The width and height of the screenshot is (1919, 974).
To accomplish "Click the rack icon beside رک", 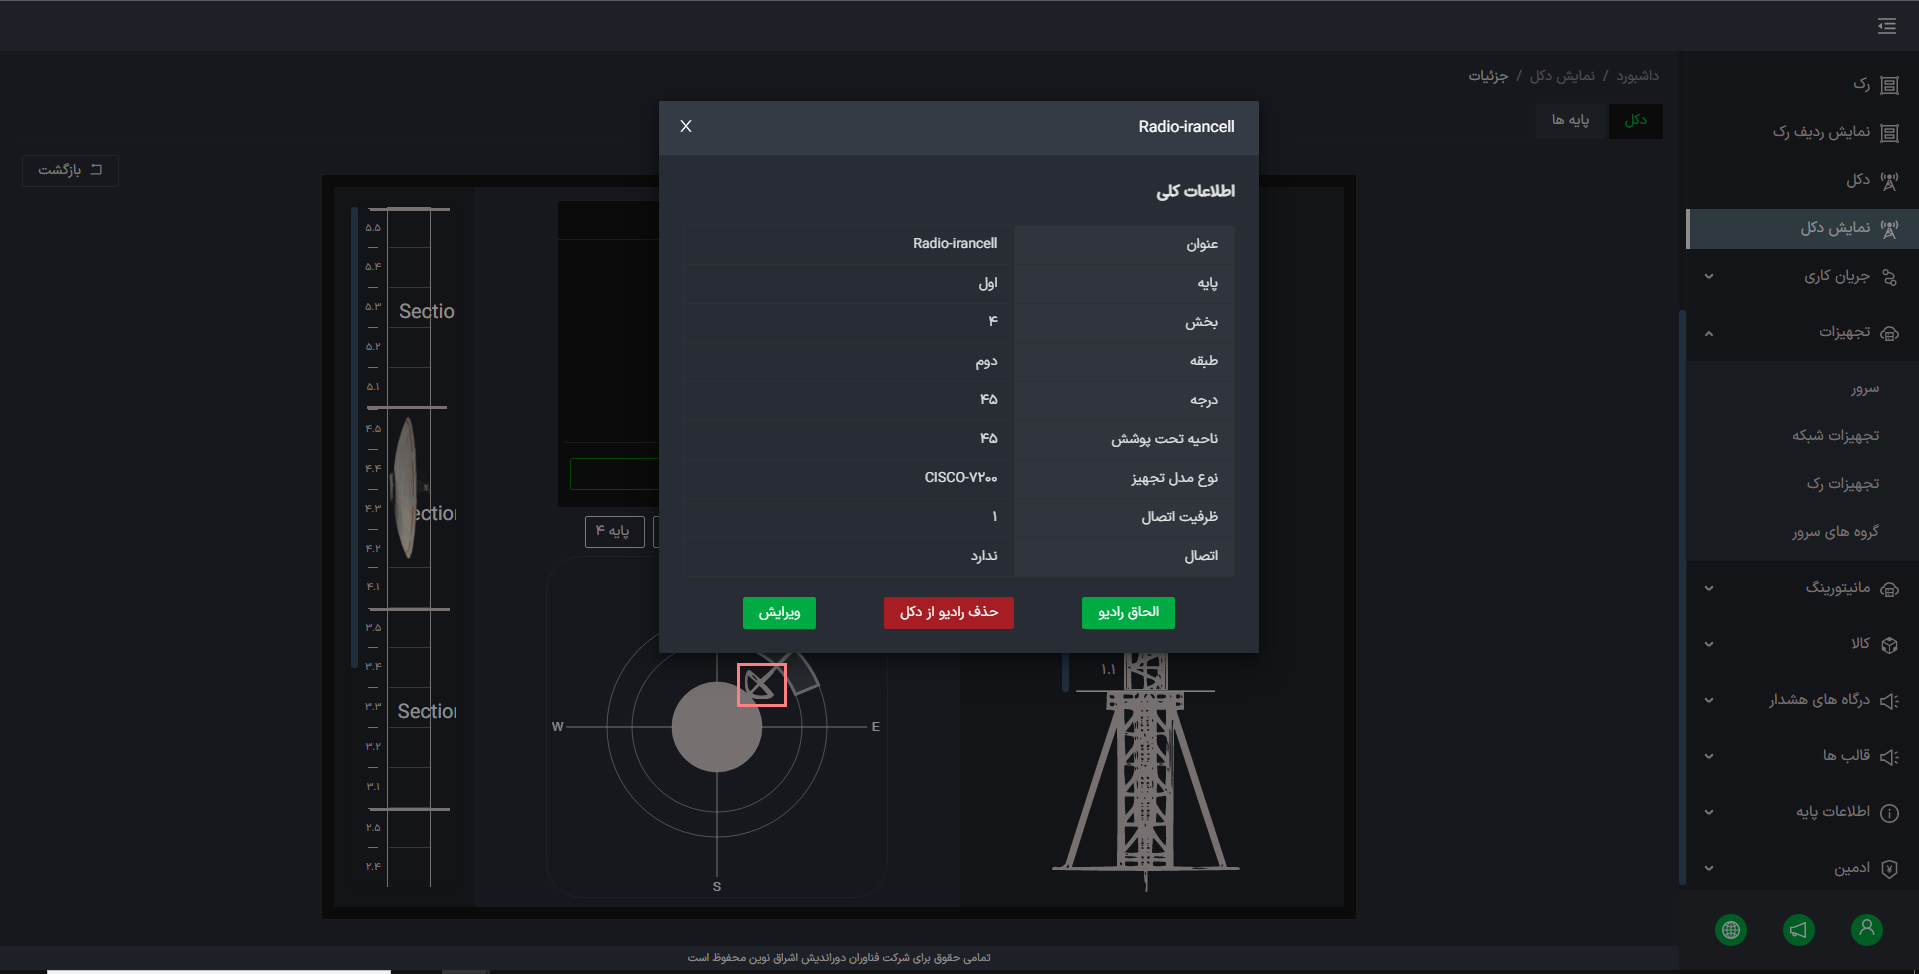I will pos(1889,85).
